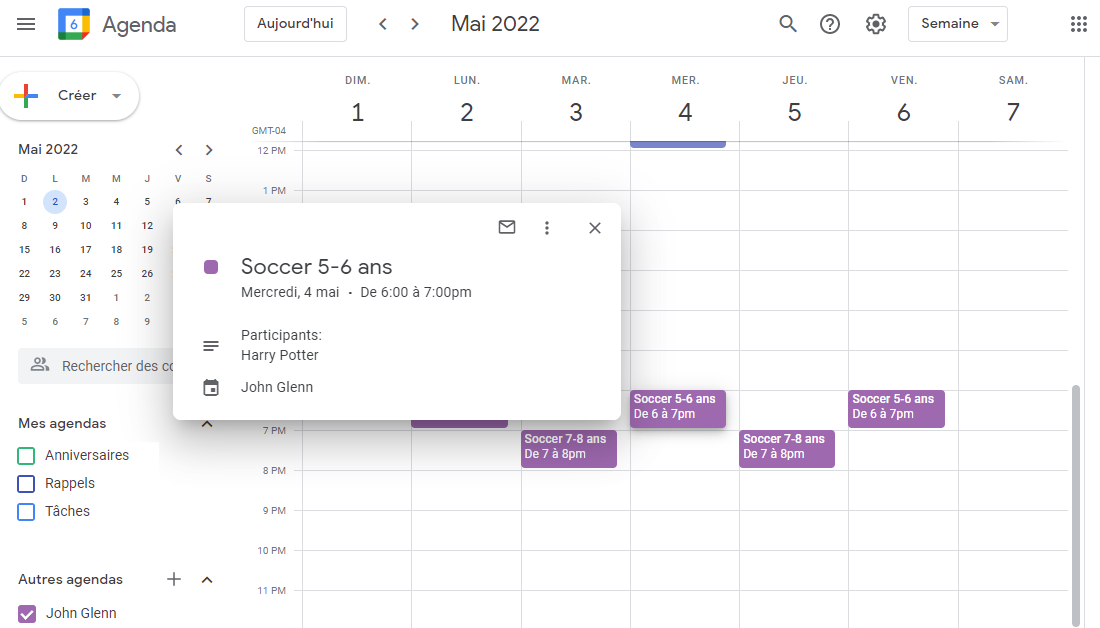Email the event participants envelope icon
The height and width of the screenshot is (628, 1100).
[507, 227]
